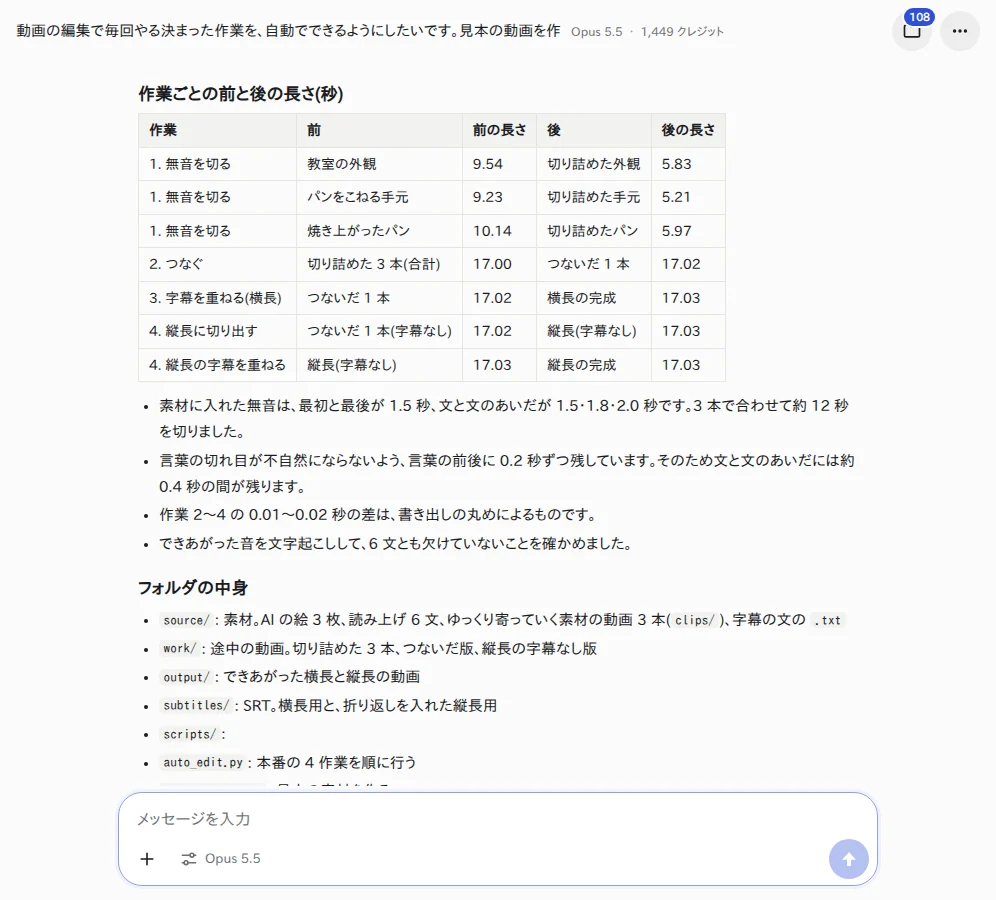
Task: Click the auto_edit.py code label
Action: pos(203,762)
